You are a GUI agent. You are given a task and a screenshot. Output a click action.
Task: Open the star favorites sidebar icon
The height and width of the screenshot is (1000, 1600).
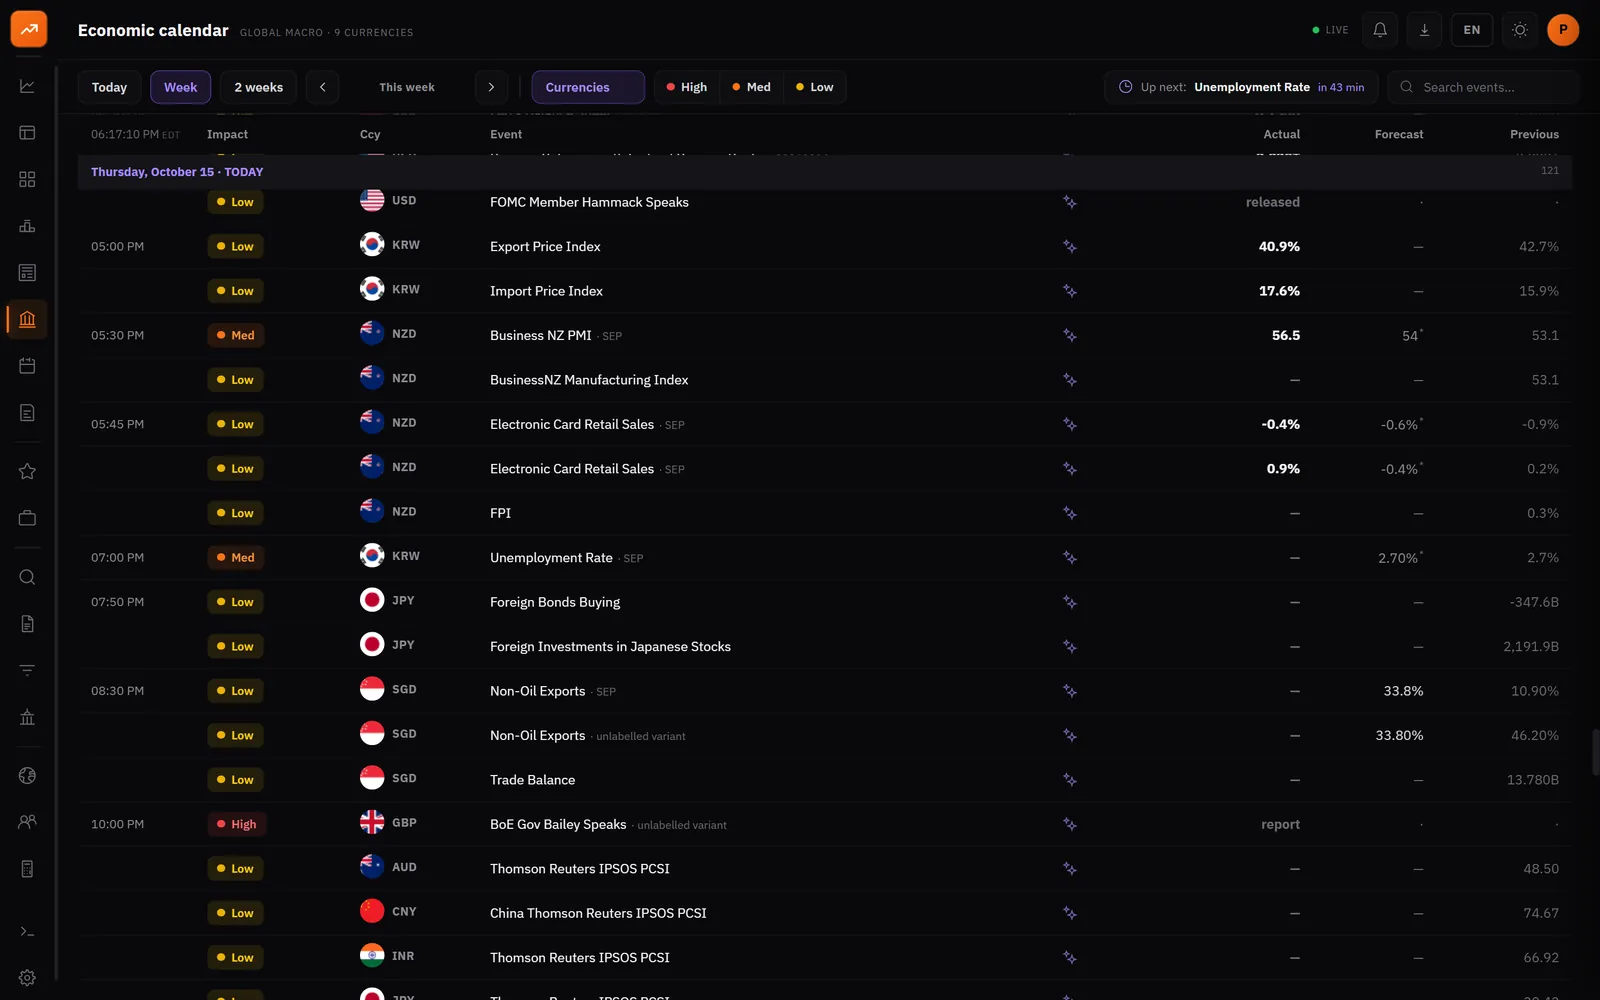click(27, 471)
